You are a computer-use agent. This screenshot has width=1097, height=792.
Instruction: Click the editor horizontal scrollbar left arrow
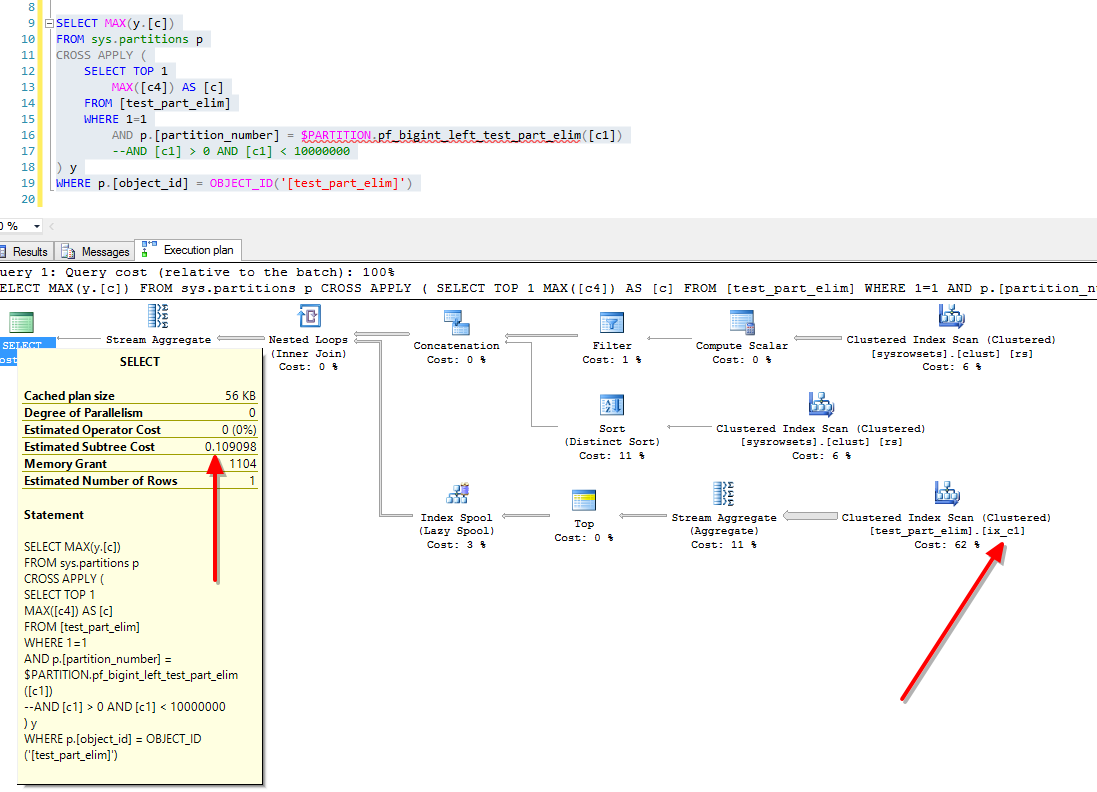click(52, 226)
